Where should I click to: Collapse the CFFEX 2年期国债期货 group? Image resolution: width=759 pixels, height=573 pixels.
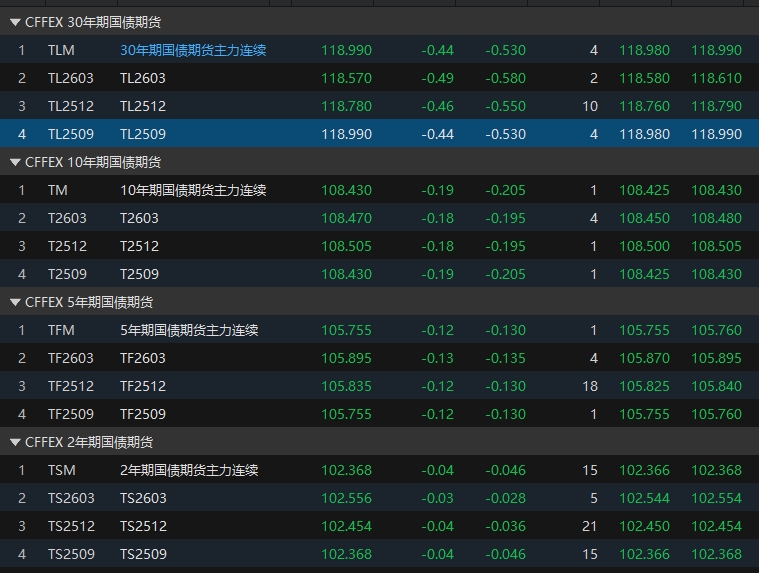pyautogui.click(x=15, y=442)
